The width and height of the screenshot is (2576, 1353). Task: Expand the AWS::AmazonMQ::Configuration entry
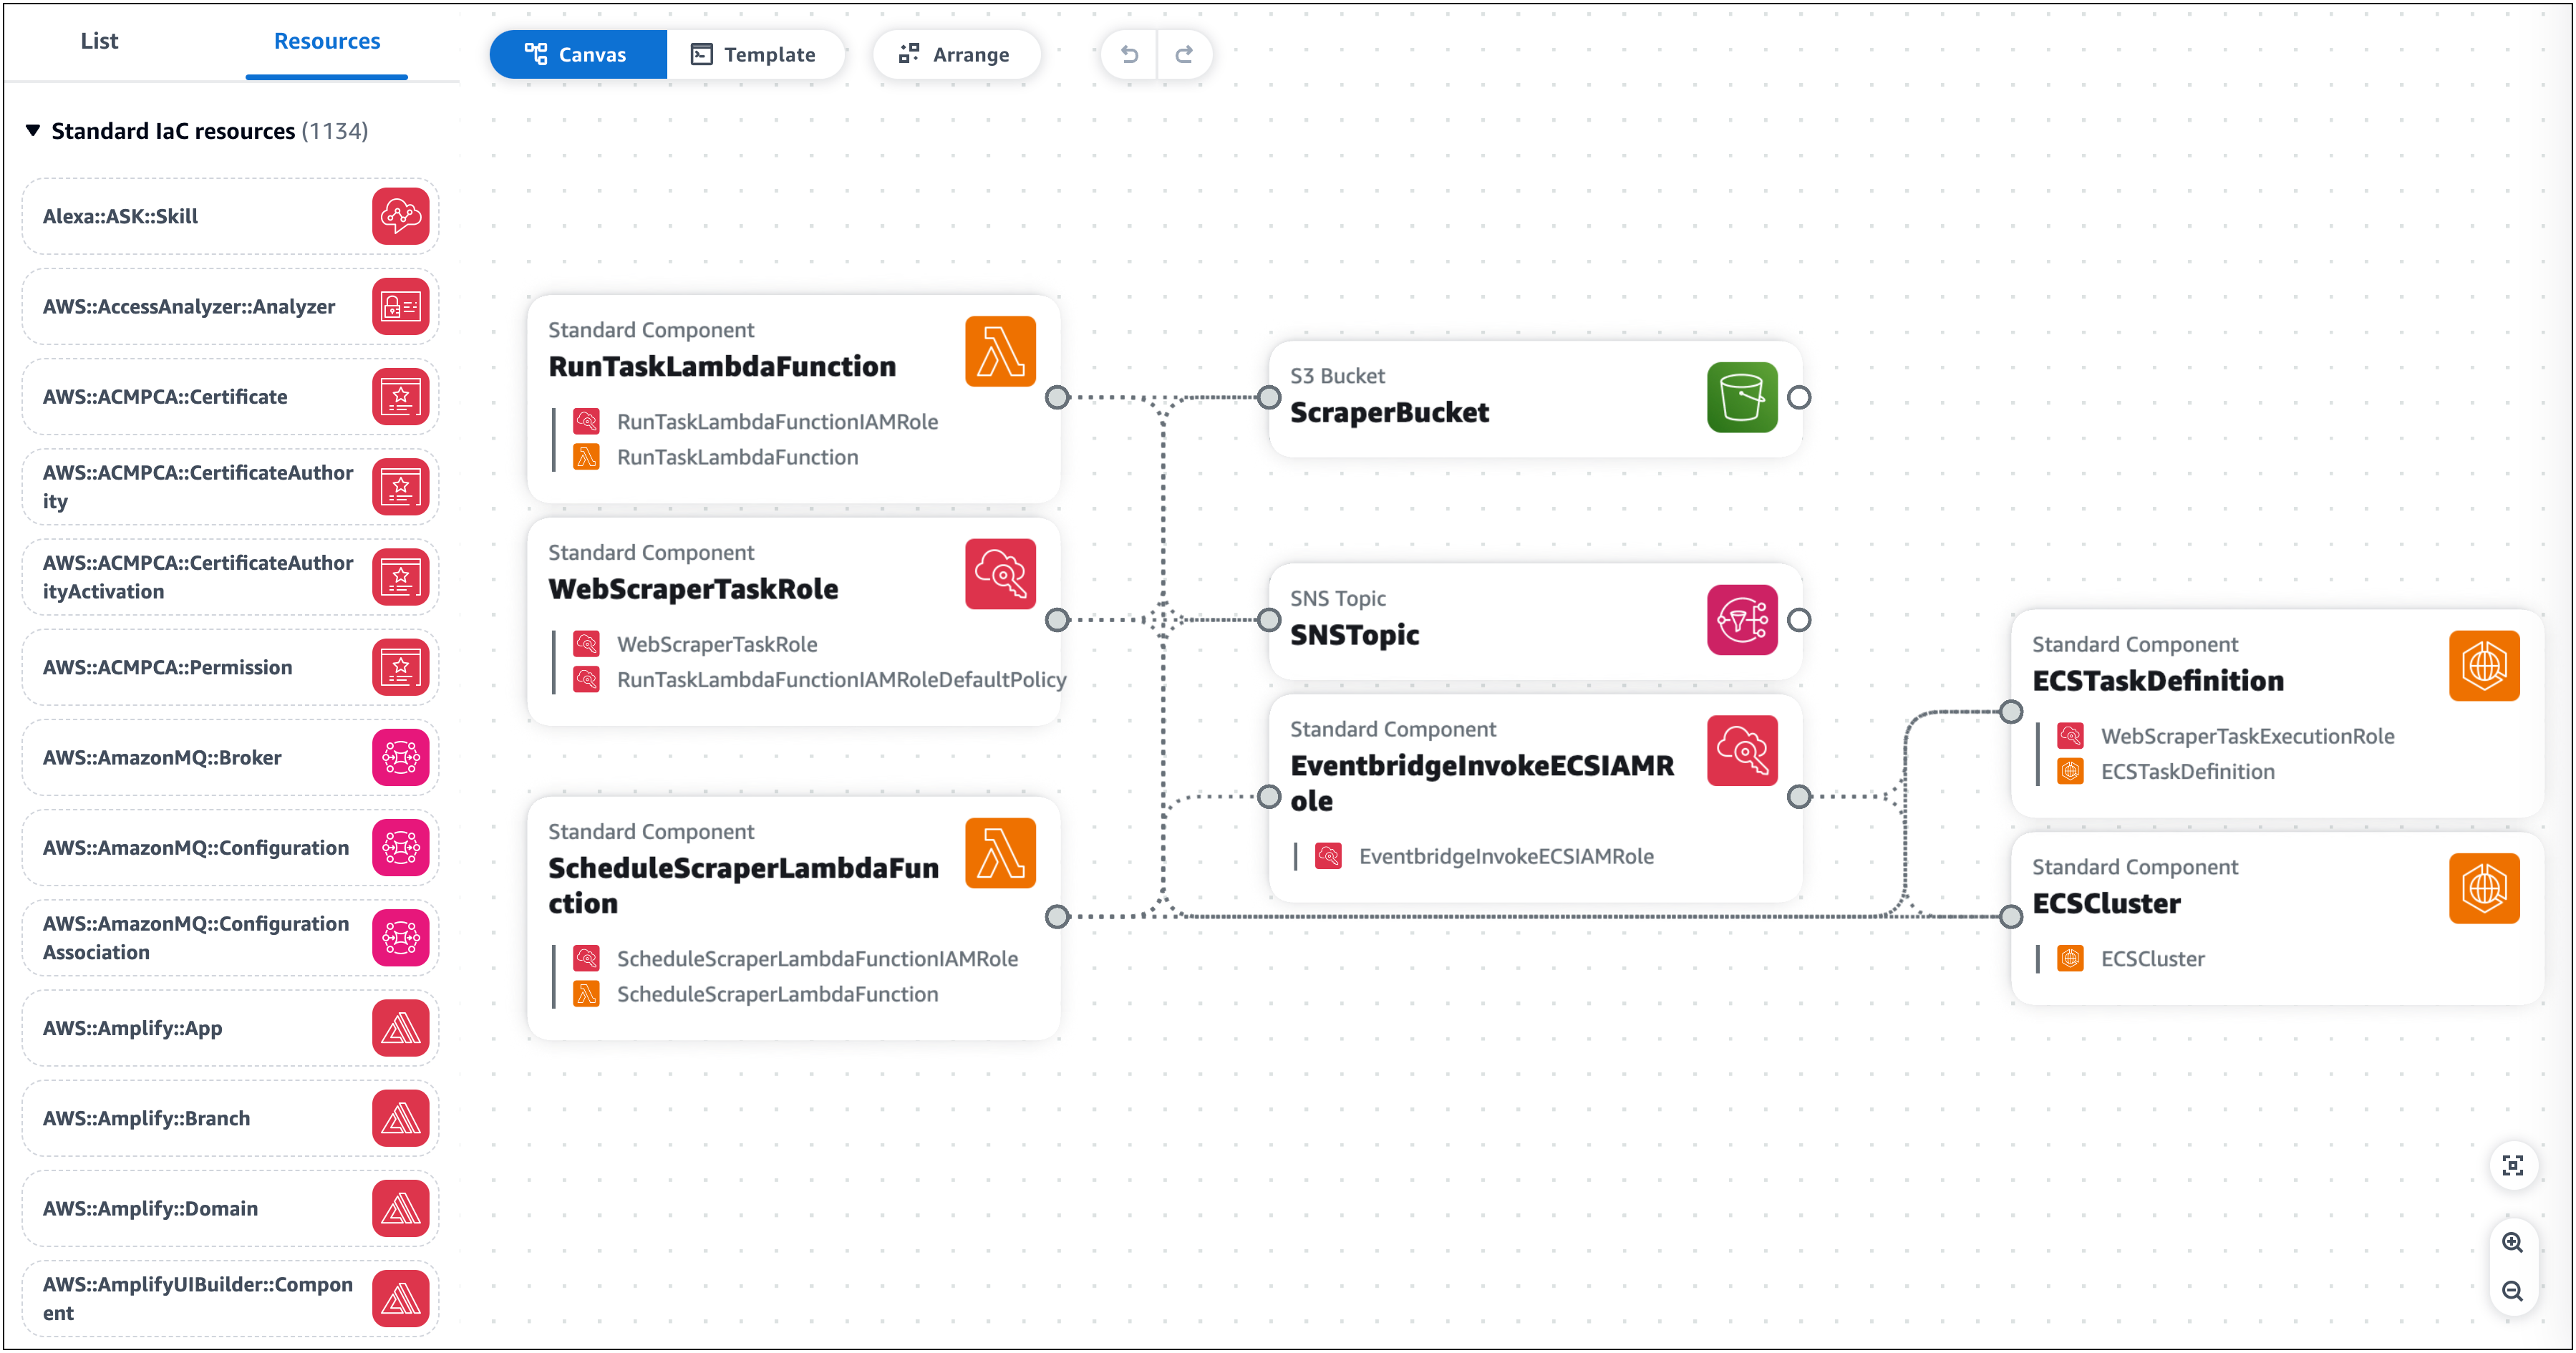(194, 847)
